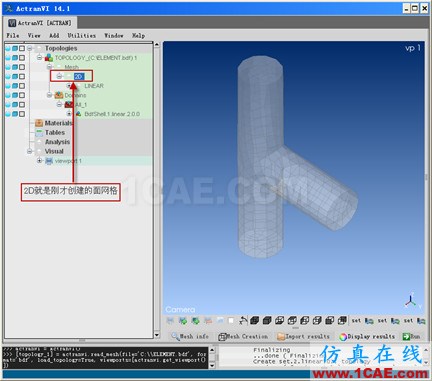Click the Display results button

point(367,336)
